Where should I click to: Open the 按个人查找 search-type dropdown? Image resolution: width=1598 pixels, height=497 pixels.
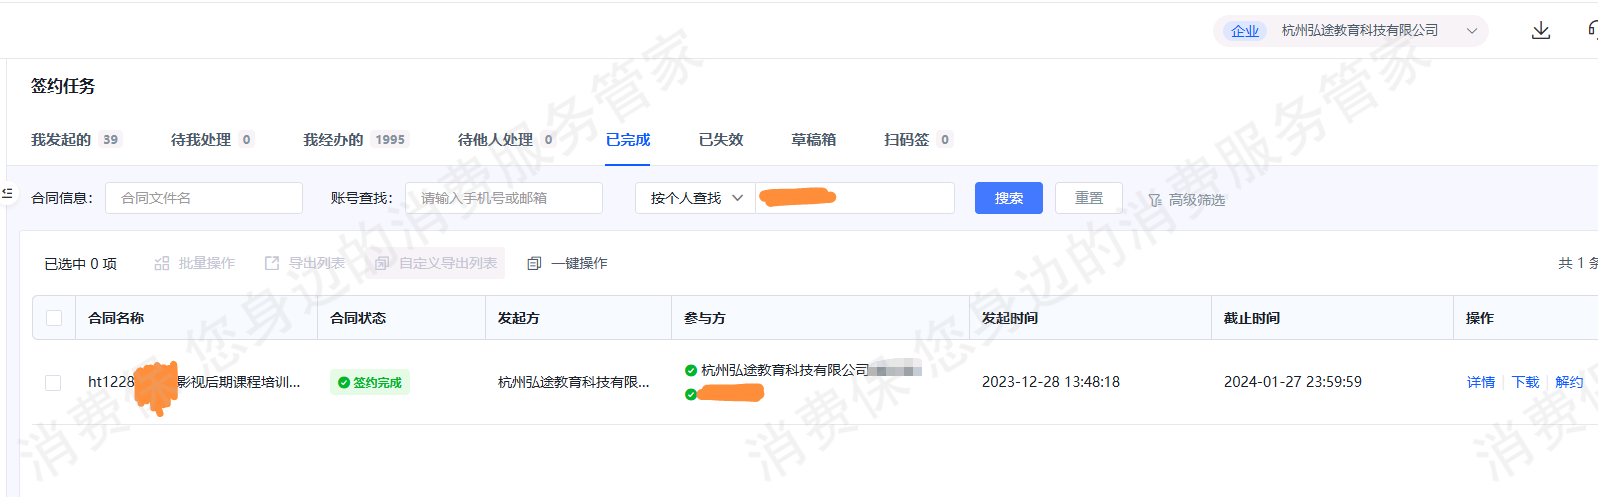695,198
